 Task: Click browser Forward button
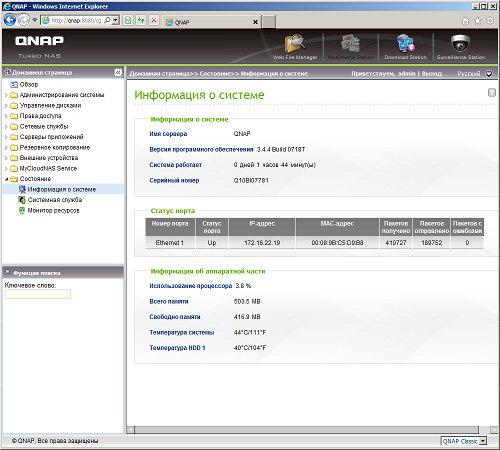tap(24, 21)
